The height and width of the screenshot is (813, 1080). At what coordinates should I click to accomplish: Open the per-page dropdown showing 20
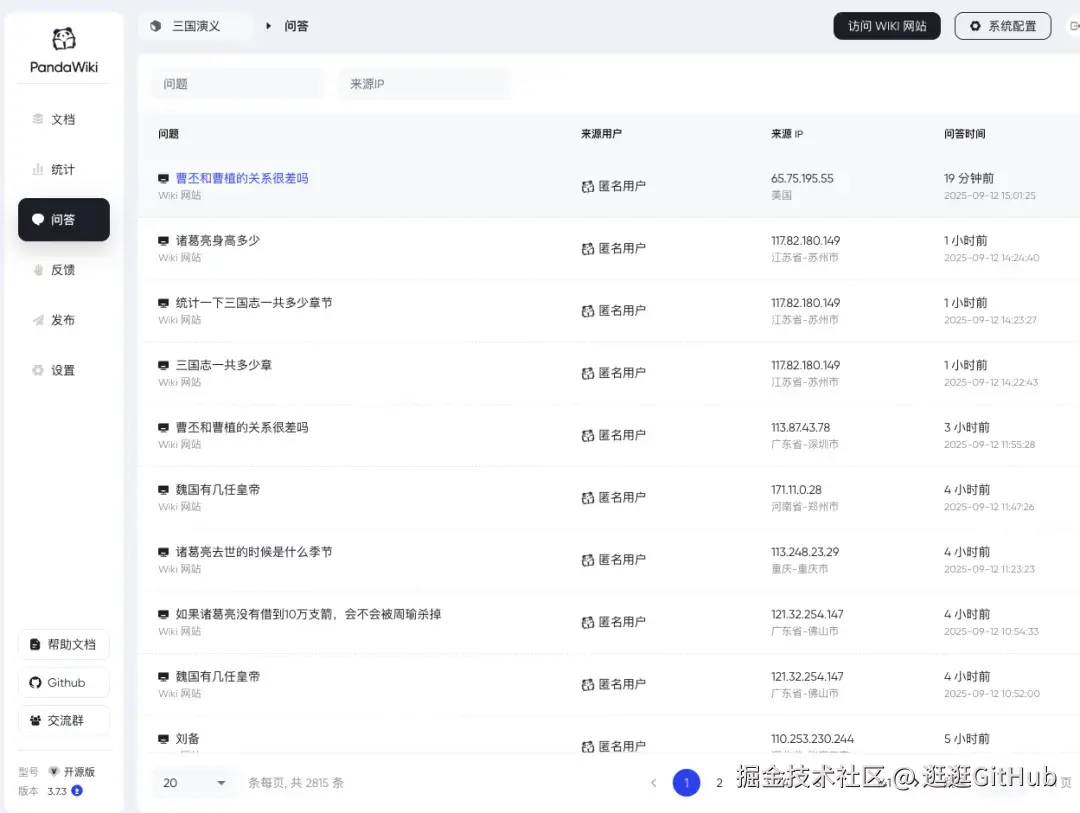coord(193,782)
